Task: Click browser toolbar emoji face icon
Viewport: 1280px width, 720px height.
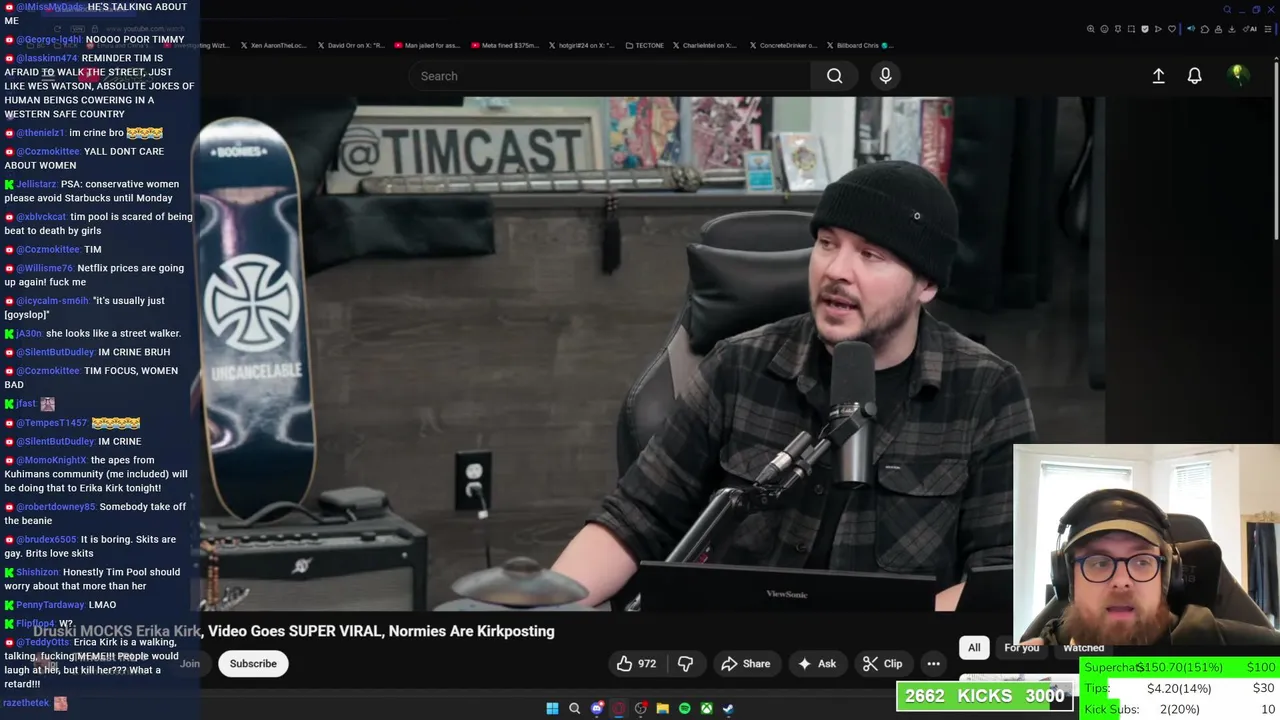Action: 1104,29
